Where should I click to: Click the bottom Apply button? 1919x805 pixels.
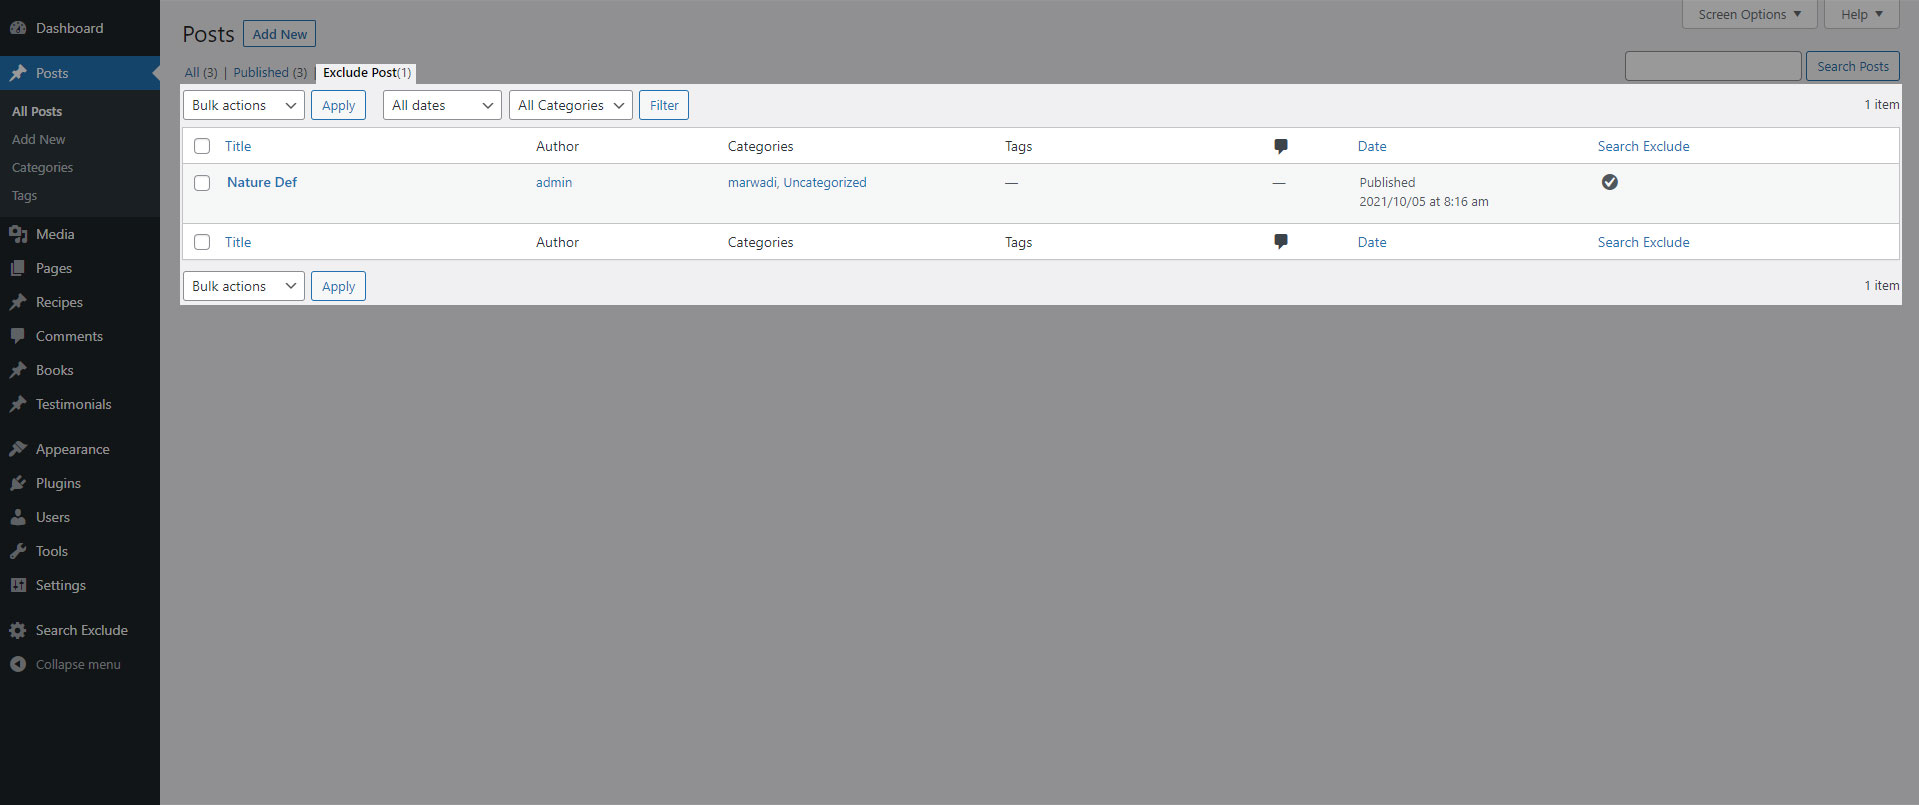click(338, 286)
